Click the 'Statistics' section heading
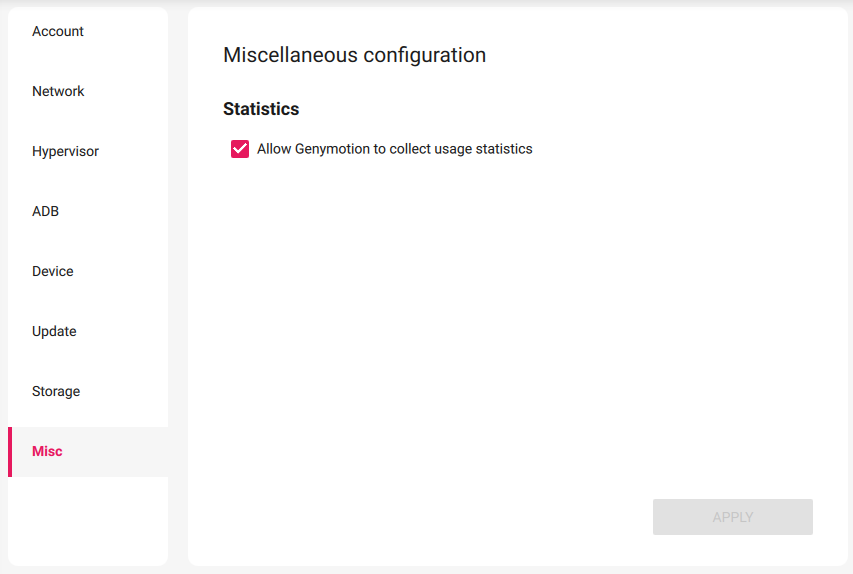853x574 pixels. [261, 109]
